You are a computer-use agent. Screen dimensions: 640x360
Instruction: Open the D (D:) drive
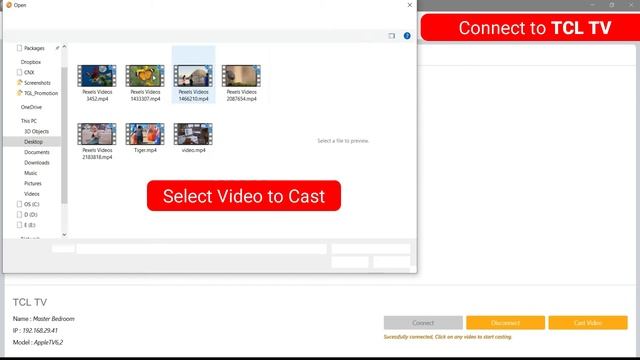click(31, 215)
